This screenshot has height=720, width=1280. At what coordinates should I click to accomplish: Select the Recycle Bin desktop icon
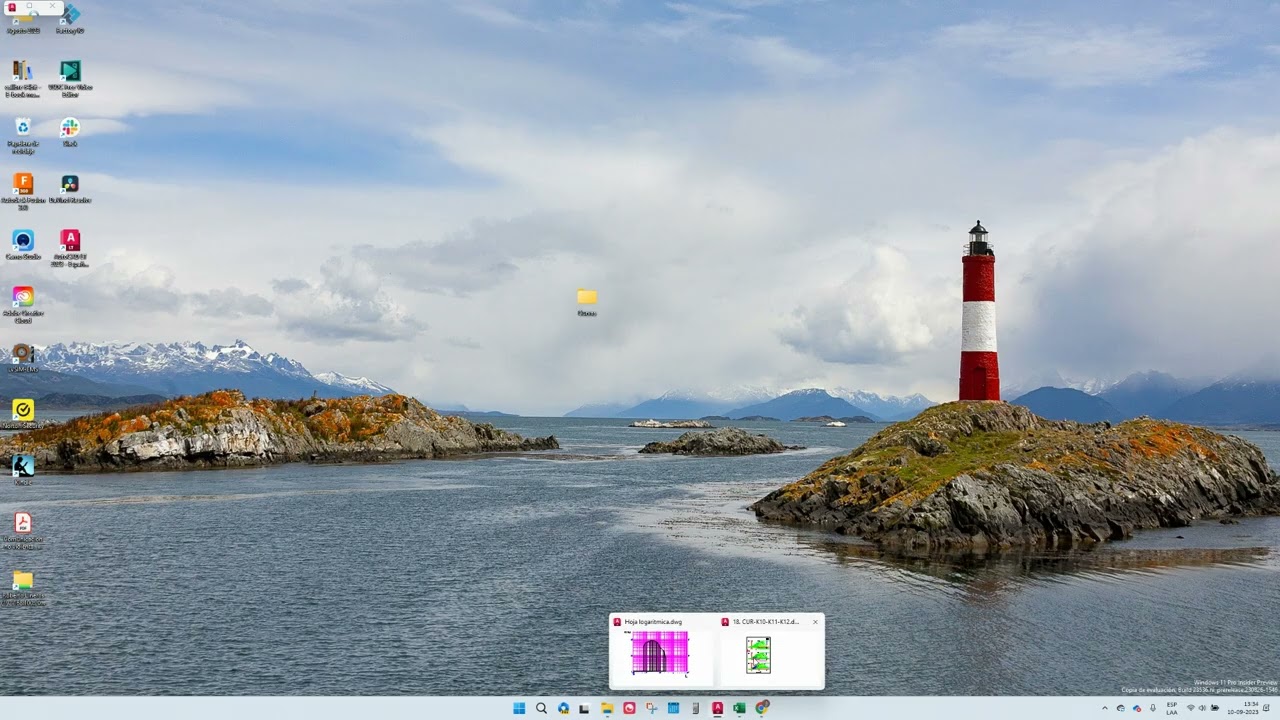point(22,135)
